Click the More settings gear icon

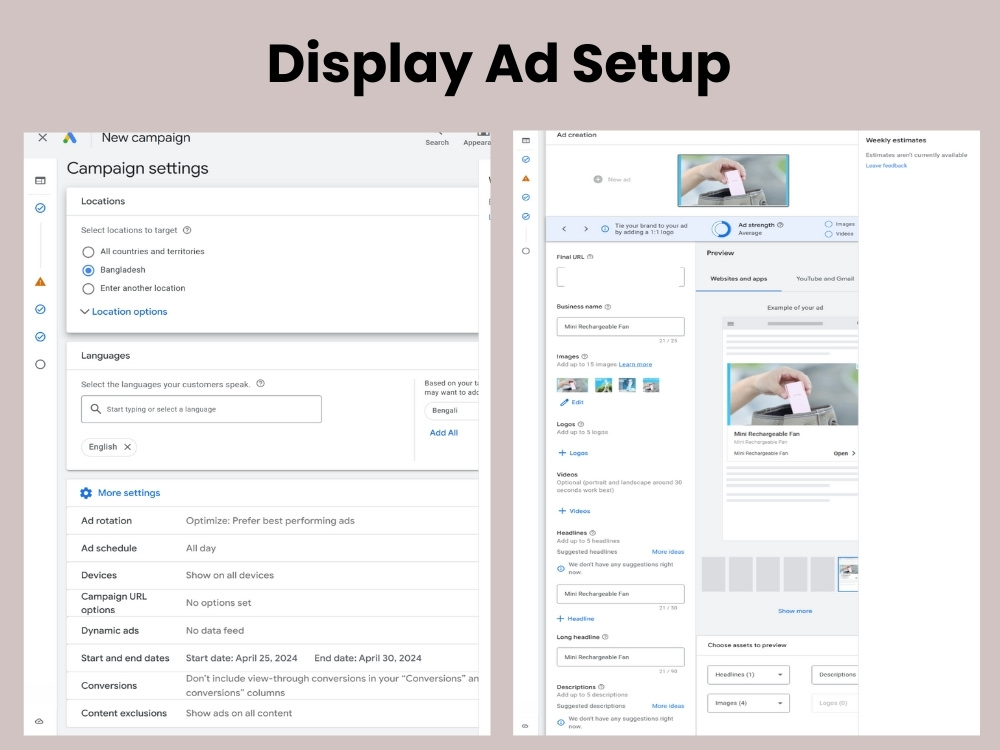coord(86,493)
